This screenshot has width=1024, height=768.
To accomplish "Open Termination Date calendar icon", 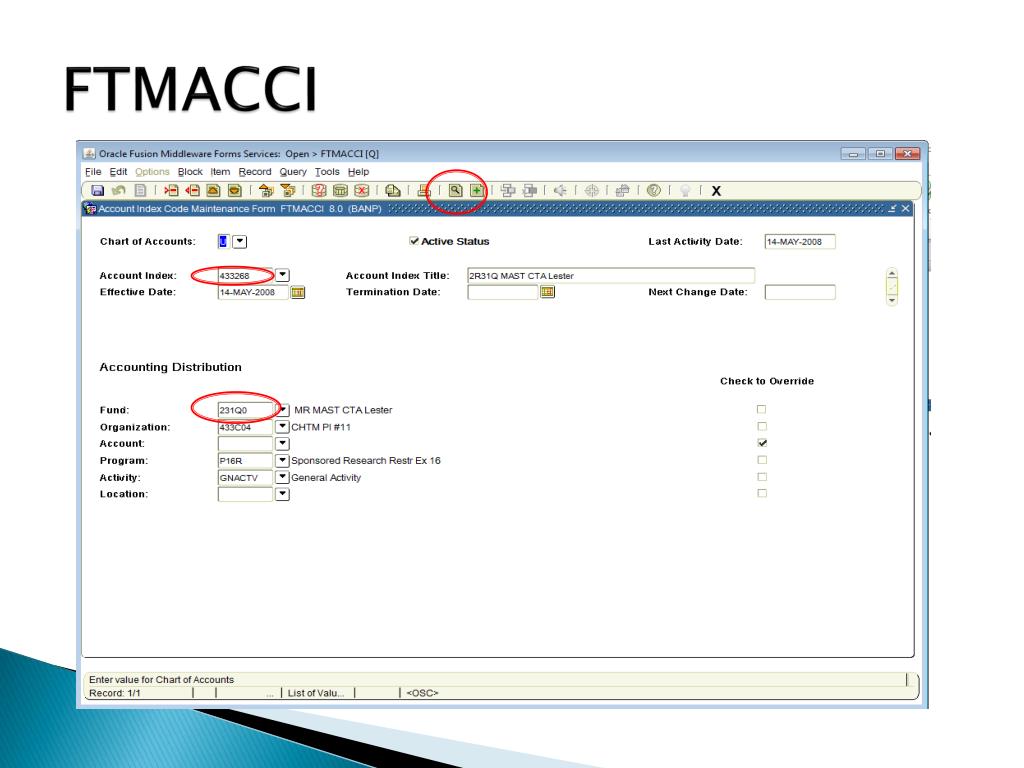I will coord(548,292).
